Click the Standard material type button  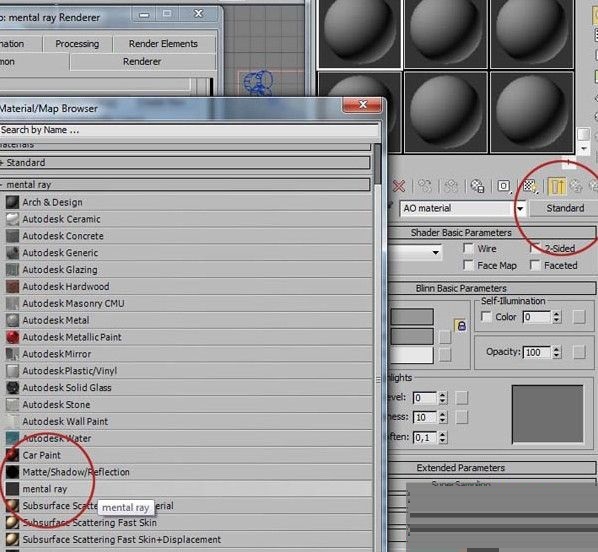(x=564, y=208)
